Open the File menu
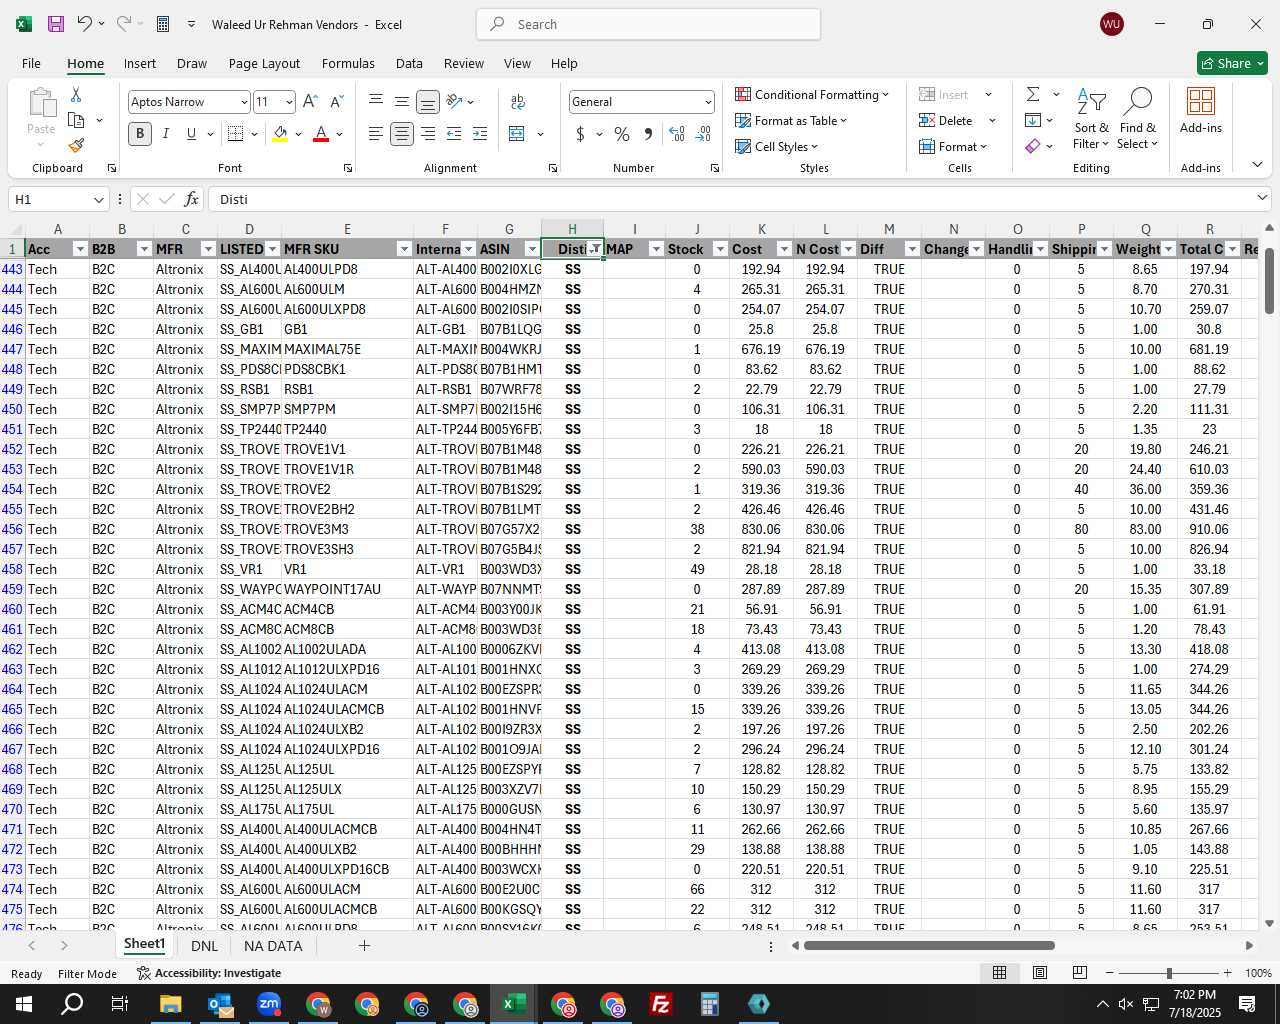 click(x=32, y=63)
